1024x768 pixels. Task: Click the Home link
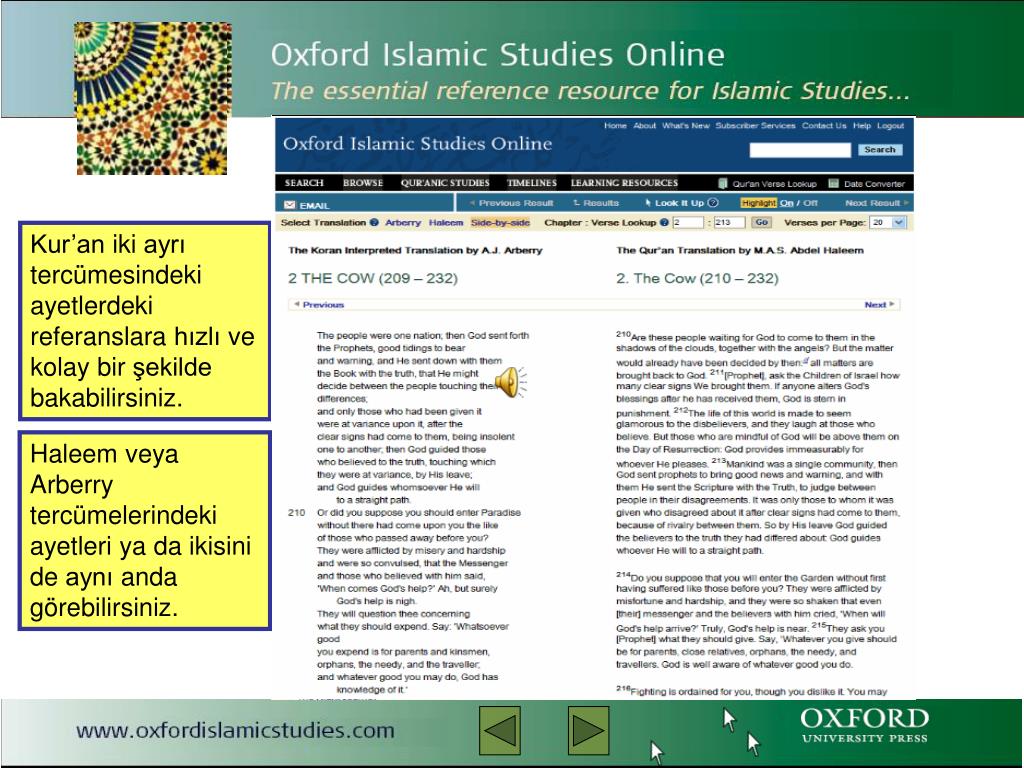[615, 125]
